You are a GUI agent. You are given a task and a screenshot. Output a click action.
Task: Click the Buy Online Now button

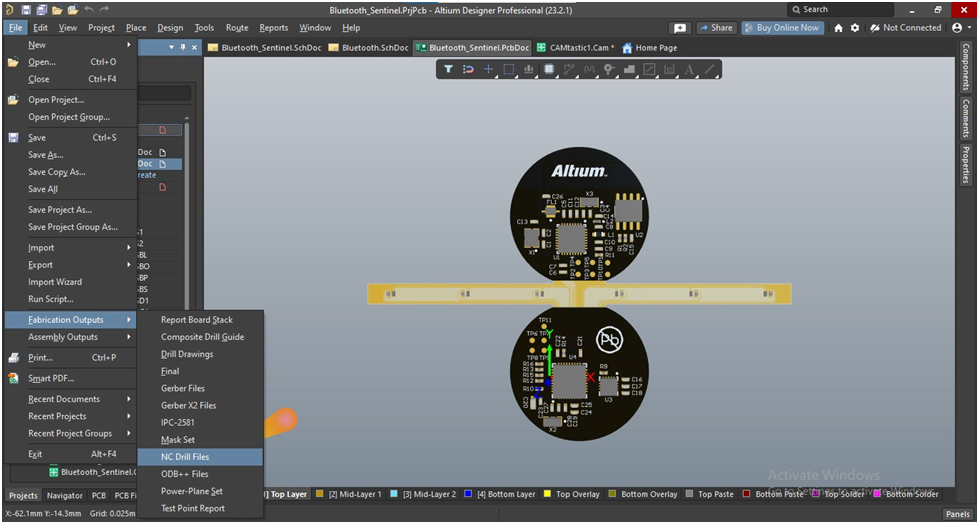tap(783, 28)
